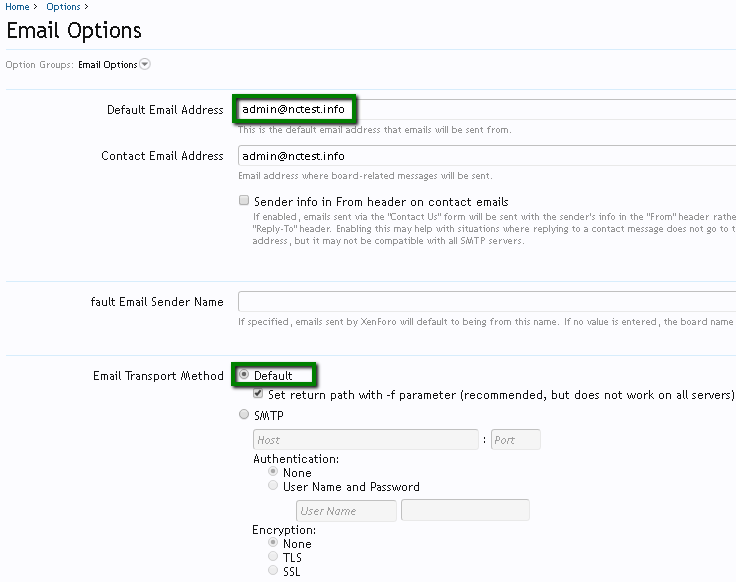Viewport: 736px width, 582px height.
Task: Select None under Authentication
Action: click(x=273, y=471)
